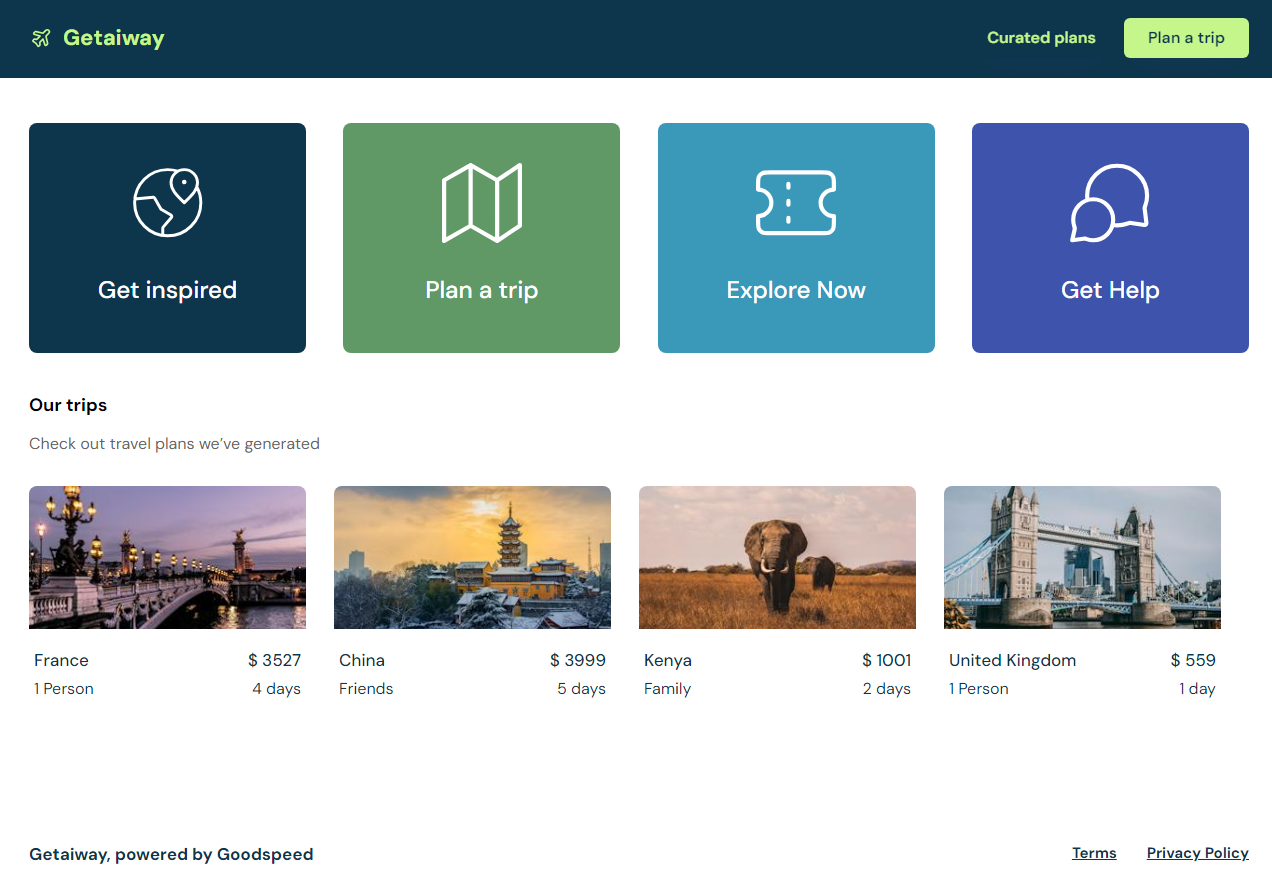Click the $ 3999 price
This screenshot has height=890, width=1272.
578,660
